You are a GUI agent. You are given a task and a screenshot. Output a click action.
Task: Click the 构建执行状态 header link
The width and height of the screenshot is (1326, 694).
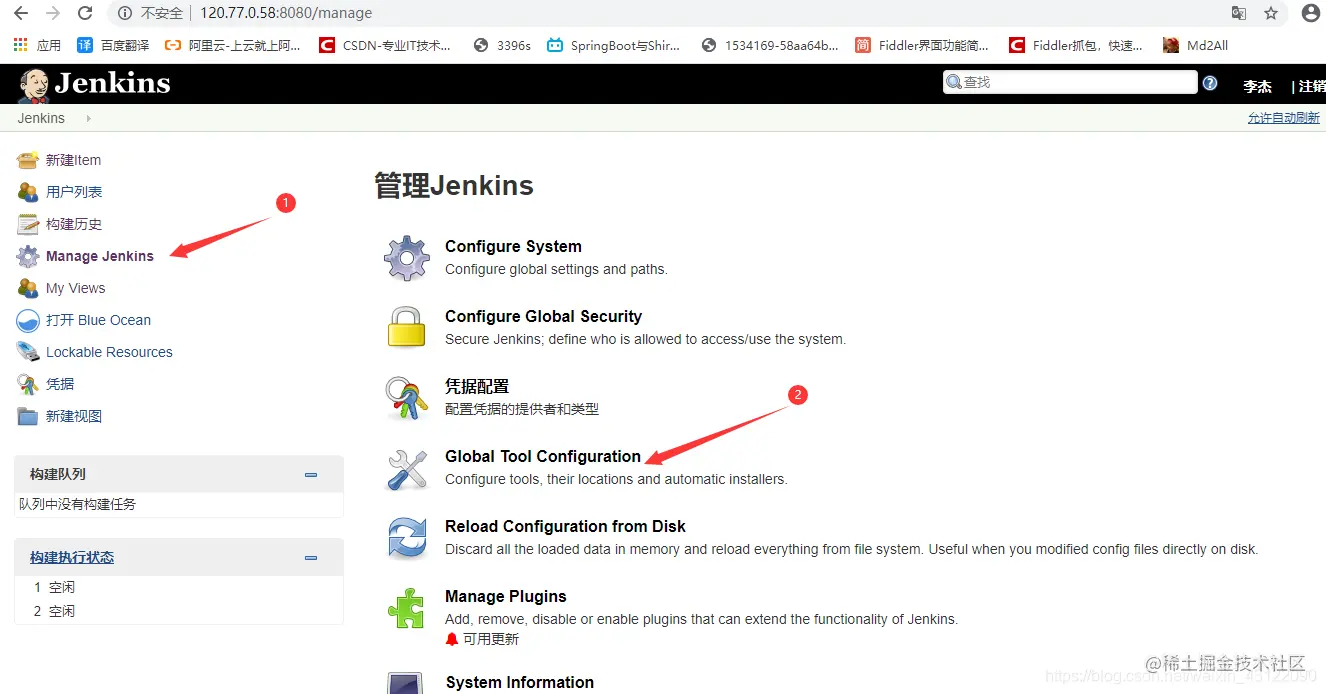pos(72,557)
